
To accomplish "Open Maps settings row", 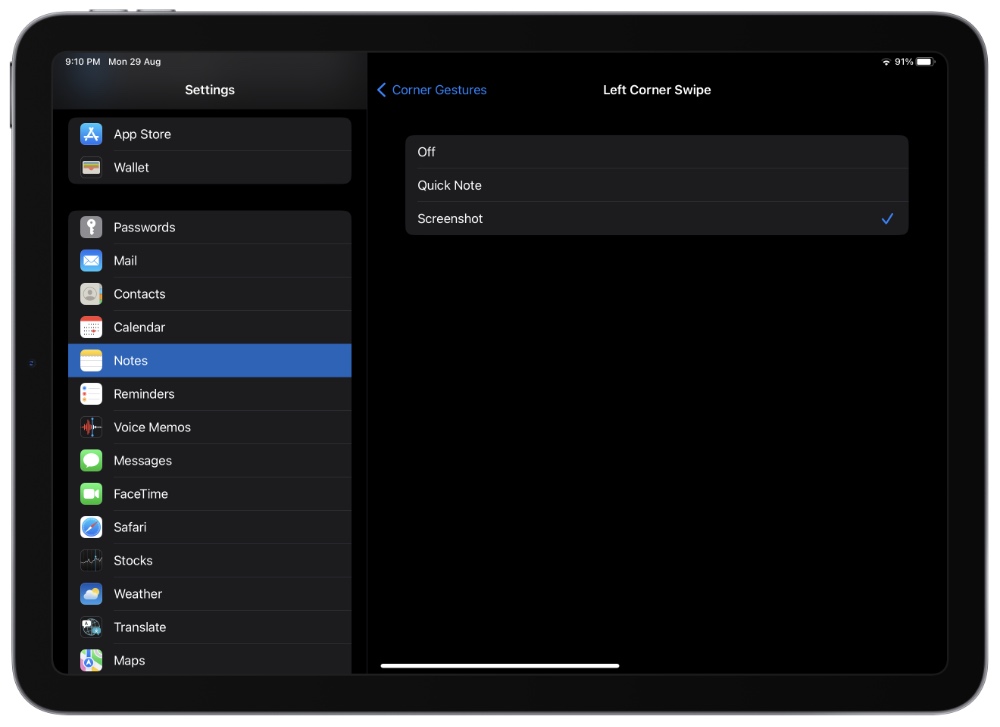I will click(x=210, y=659).
